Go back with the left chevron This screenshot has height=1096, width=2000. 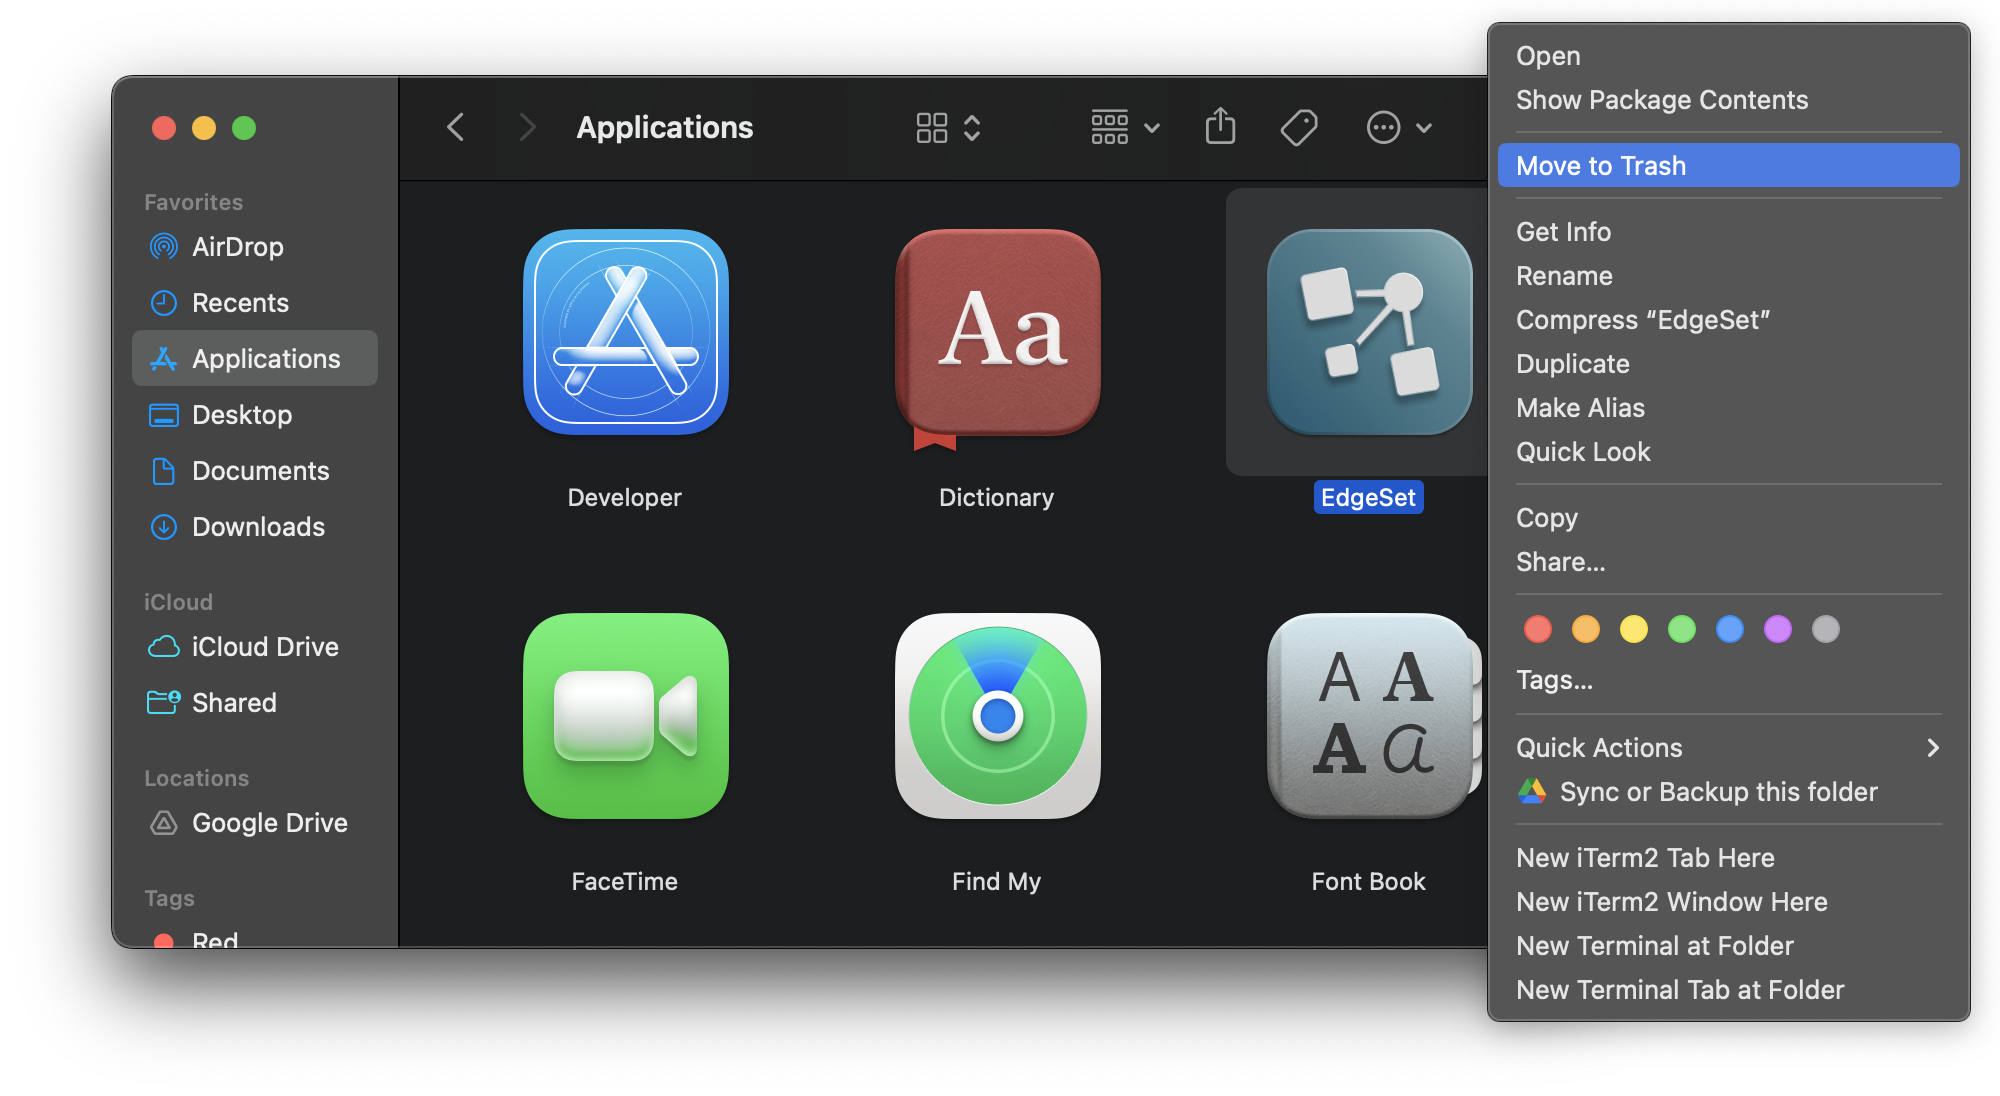(456, 128)
